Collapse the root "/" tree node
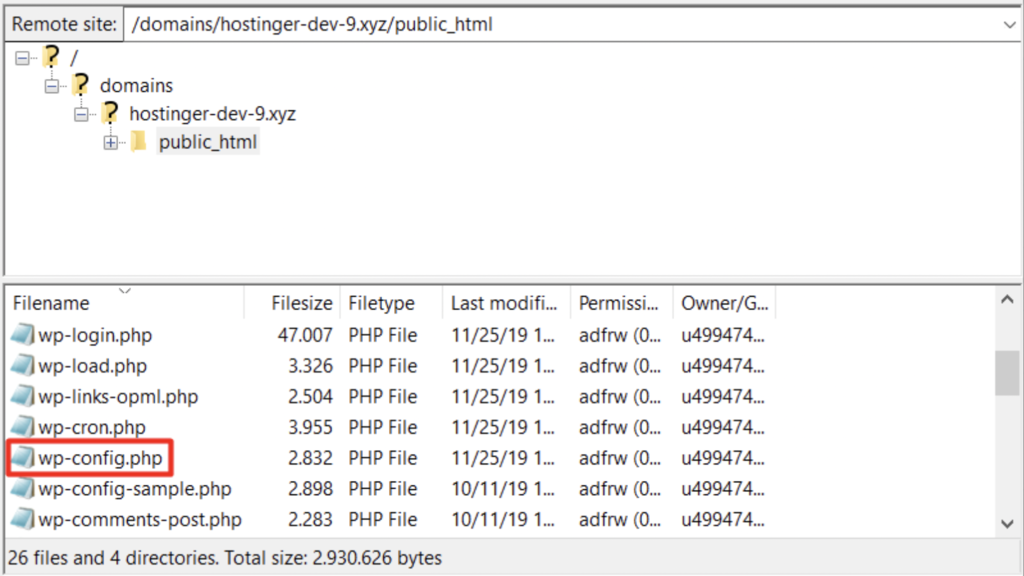The image size is (1024, 576). (x=23, y=57)
